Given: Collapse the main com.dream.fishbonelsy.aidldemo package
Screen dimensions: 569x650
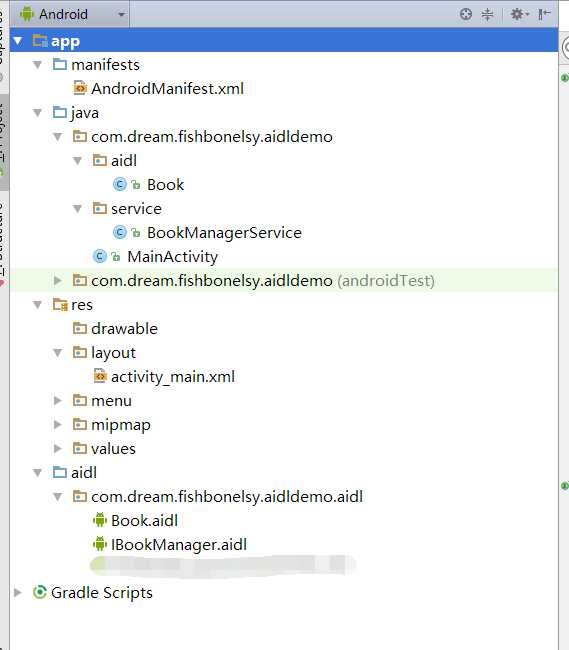Looking at the screenshot, I should [x=58, y=137].
